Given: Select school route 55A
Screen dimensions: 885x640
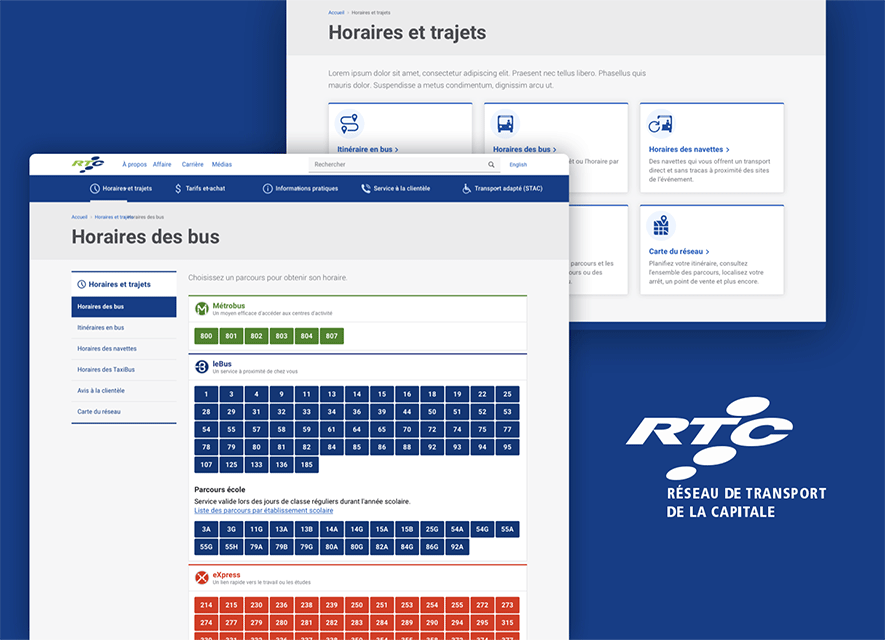Looking at the screenshot, I should (507, 529).
